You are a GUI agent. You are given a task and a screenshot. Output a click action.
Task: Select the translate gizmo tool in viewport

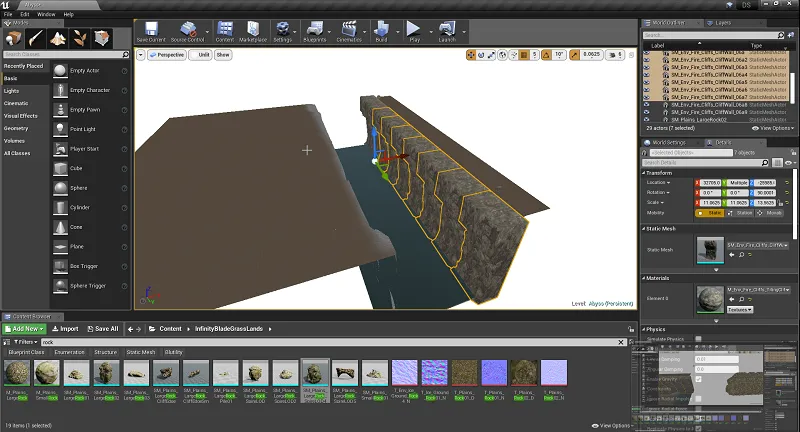471,55
